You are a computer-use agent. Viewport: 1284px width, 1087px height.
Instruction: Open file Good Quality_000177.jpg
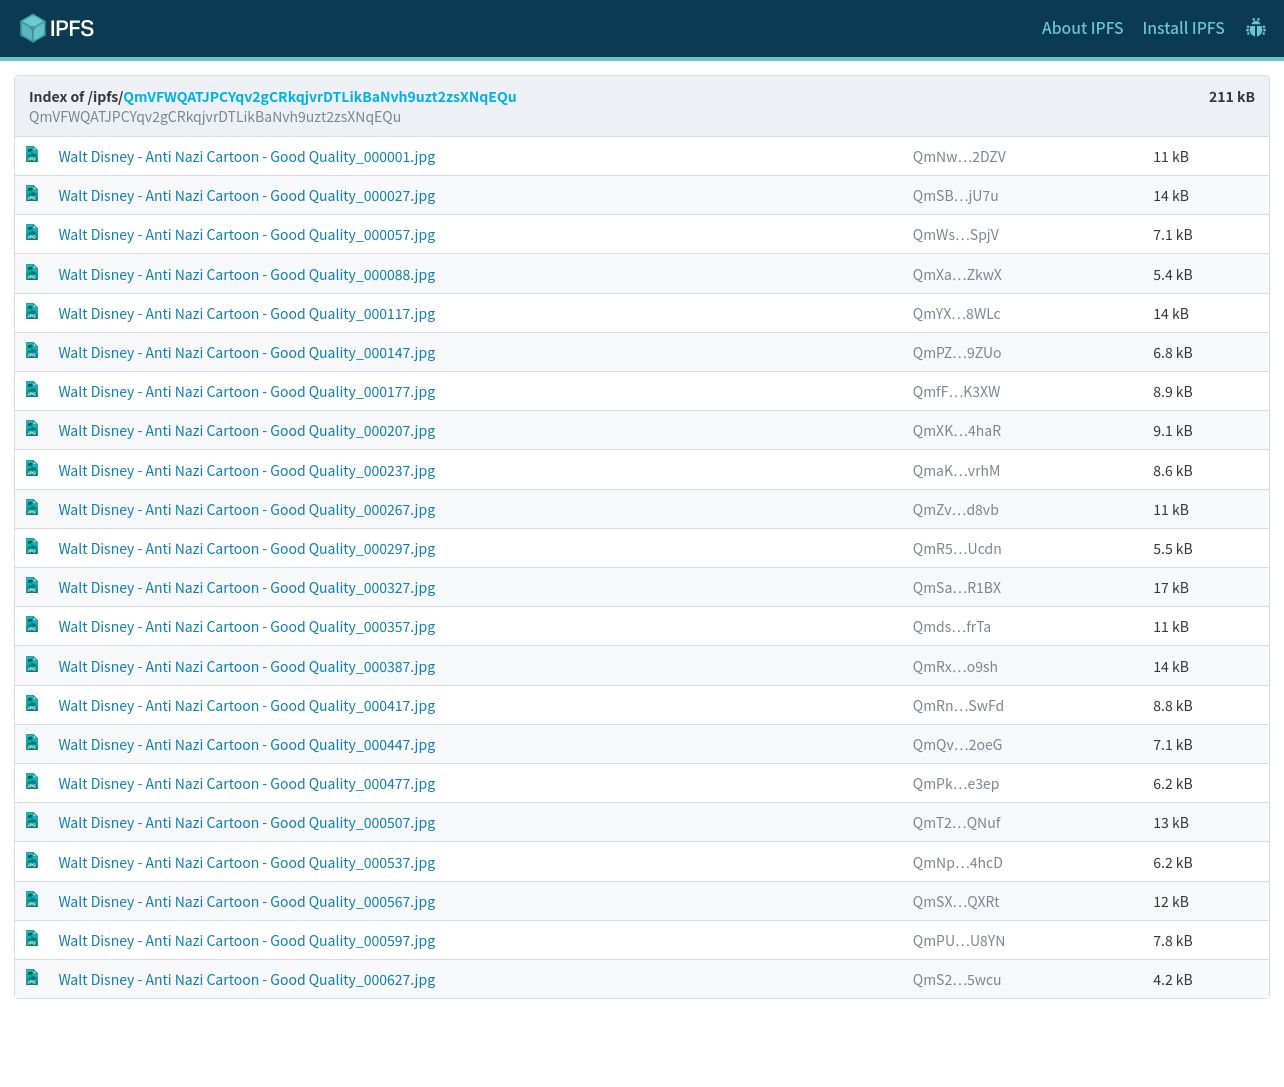(x=247, y=392)
